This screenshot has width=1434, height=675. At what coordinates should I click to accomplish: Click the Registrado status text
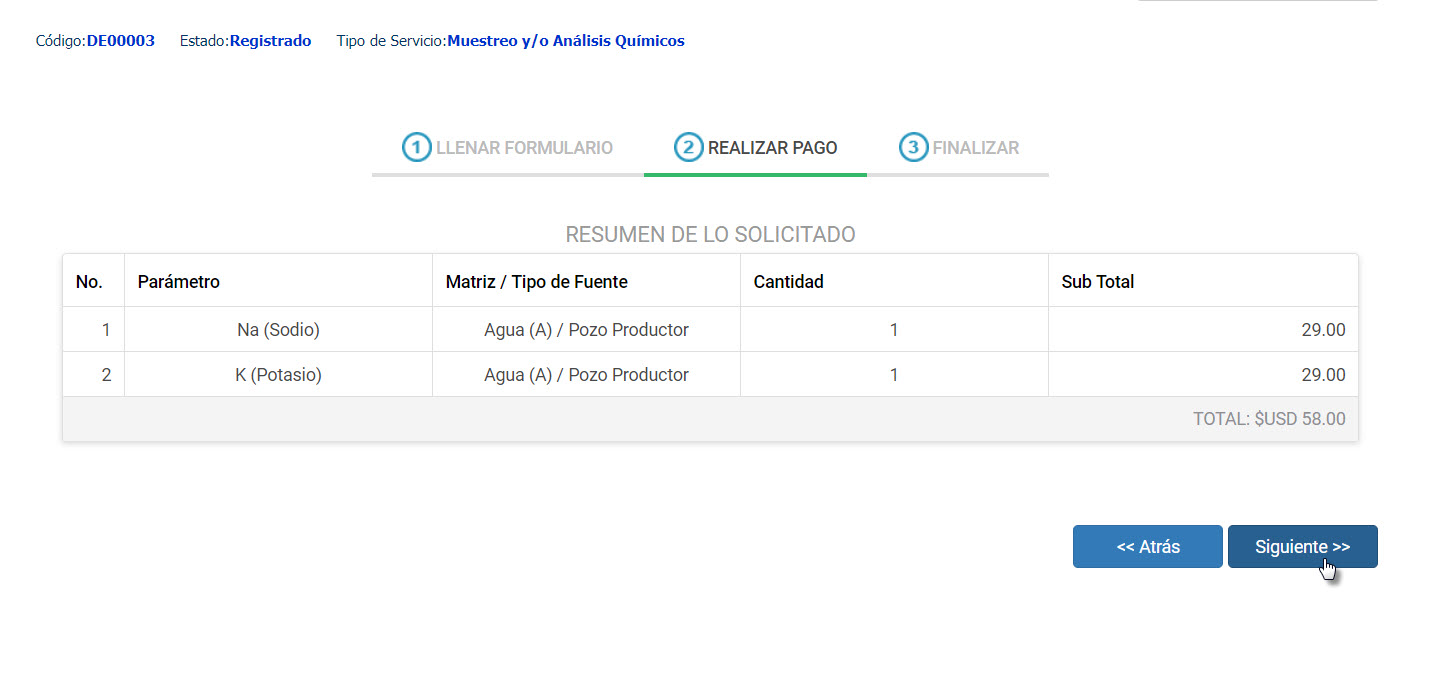(x=270, y=41)
